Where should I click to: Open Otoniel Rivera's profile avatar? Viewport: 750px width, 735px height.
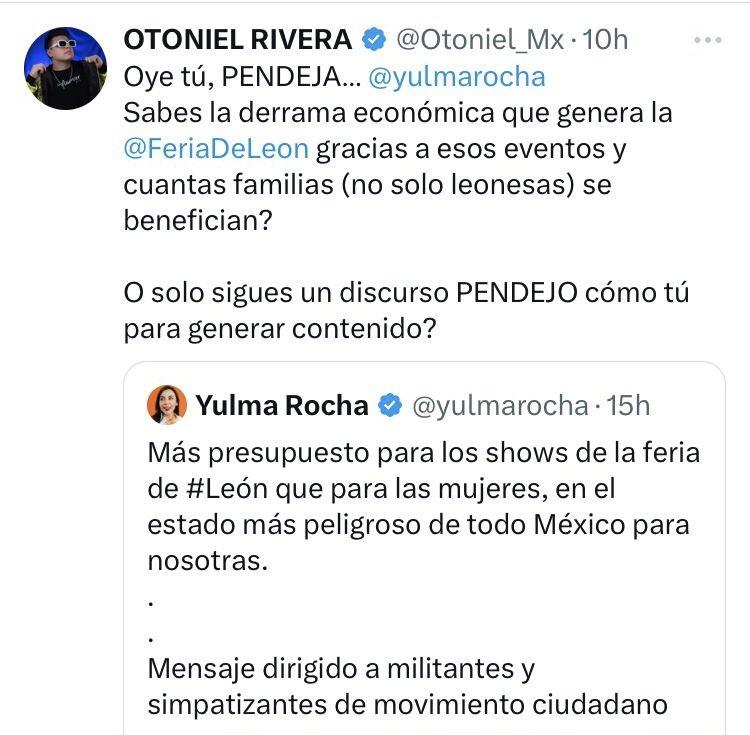64,68
